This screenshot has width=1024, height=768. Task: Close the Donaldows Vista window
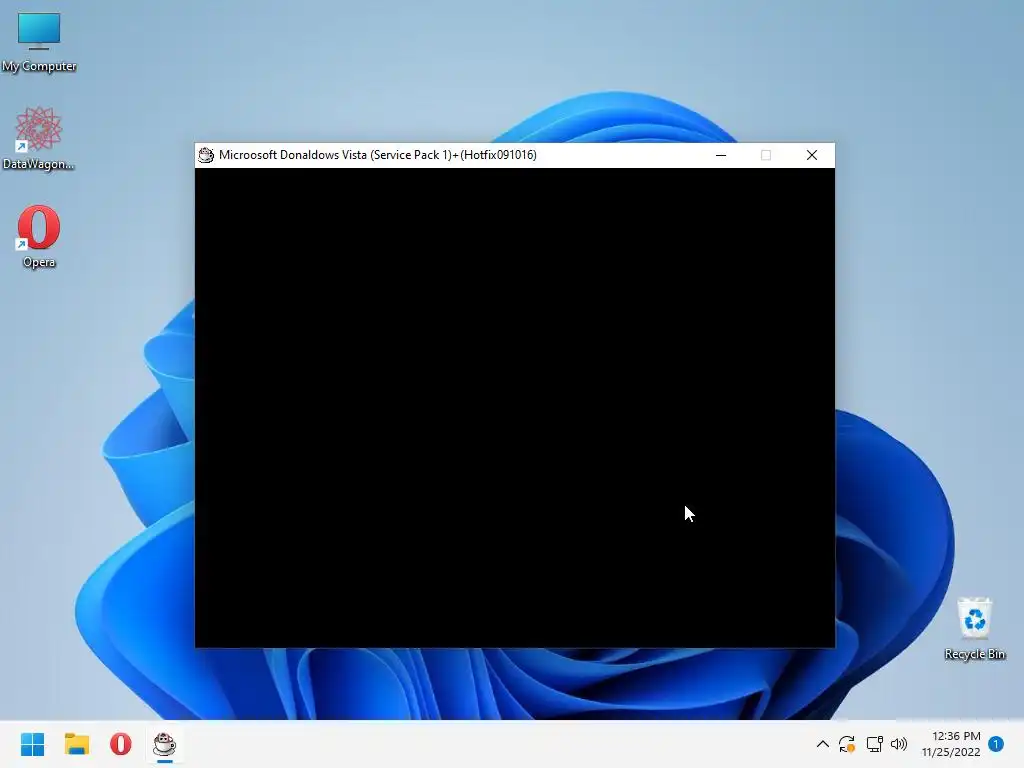[x=812, y=155]
